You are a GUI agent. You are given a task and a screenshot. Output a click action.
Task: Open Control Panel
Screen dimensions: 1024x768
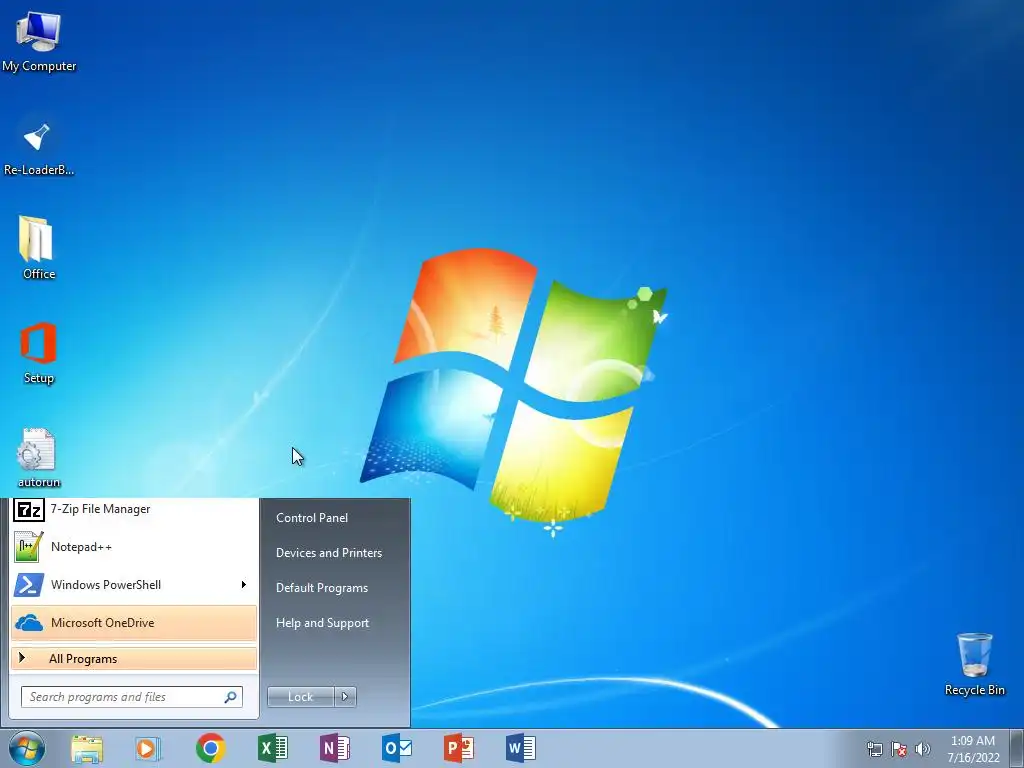312,518
